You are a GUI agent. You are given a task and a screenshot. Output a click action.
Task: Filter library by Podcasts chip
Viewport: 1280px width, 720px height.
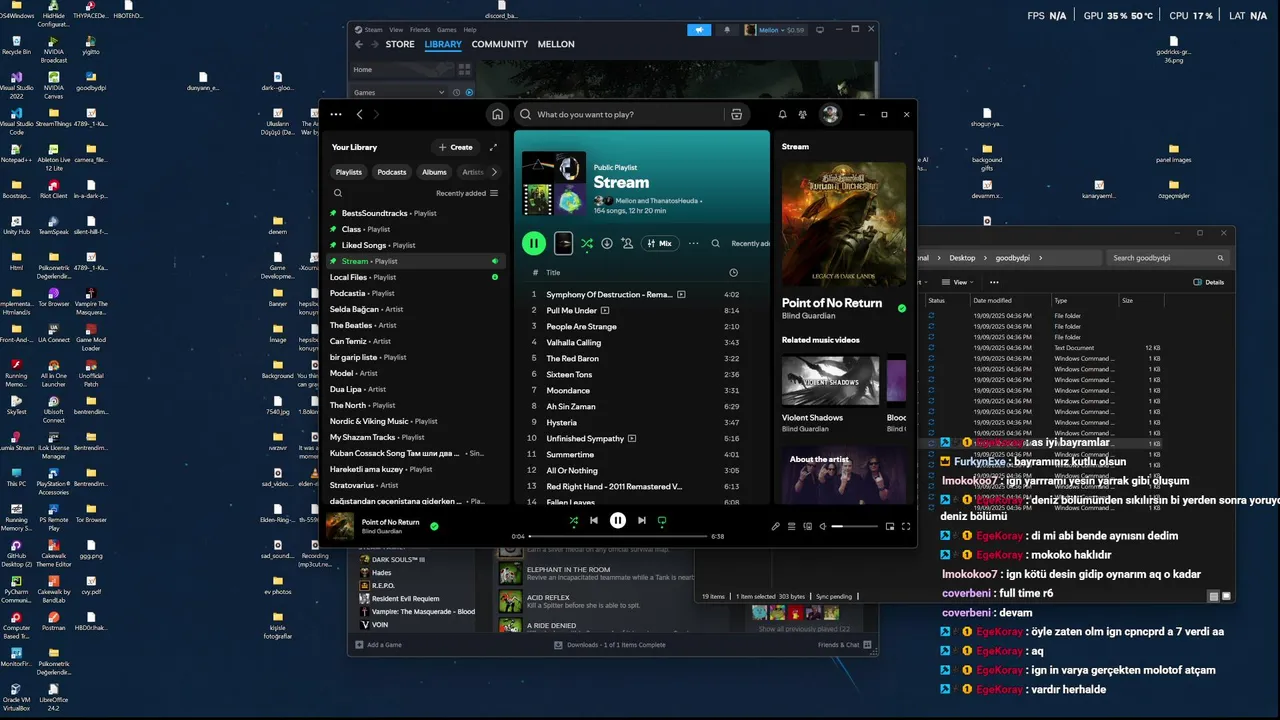[392, 172]
